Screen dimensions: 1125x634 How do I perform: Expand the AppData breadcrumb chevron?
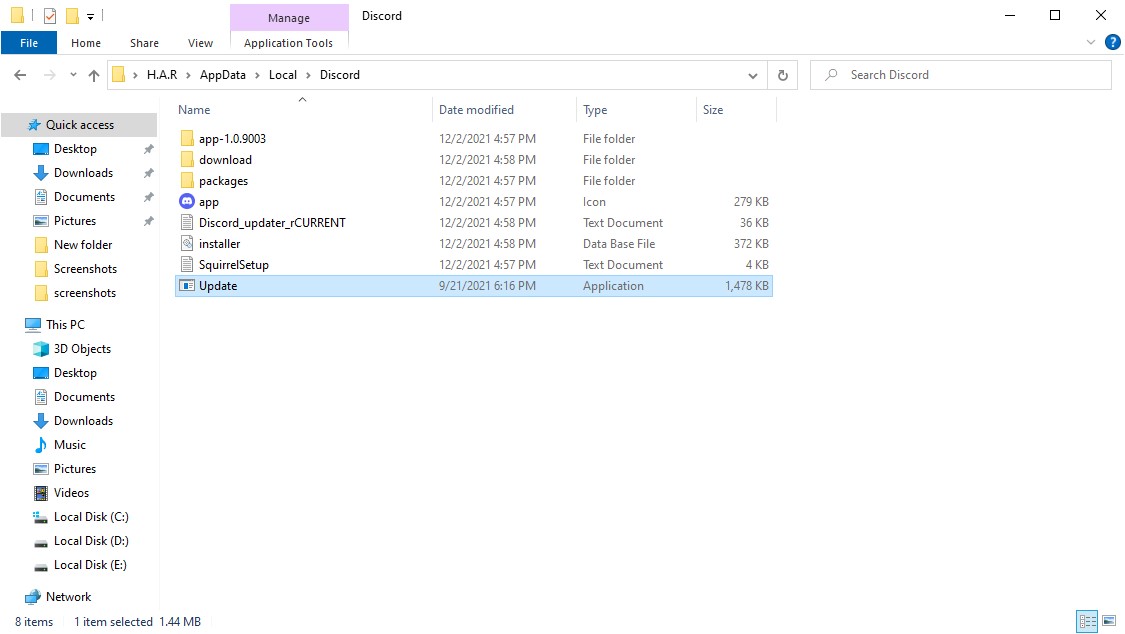point(257,75)
